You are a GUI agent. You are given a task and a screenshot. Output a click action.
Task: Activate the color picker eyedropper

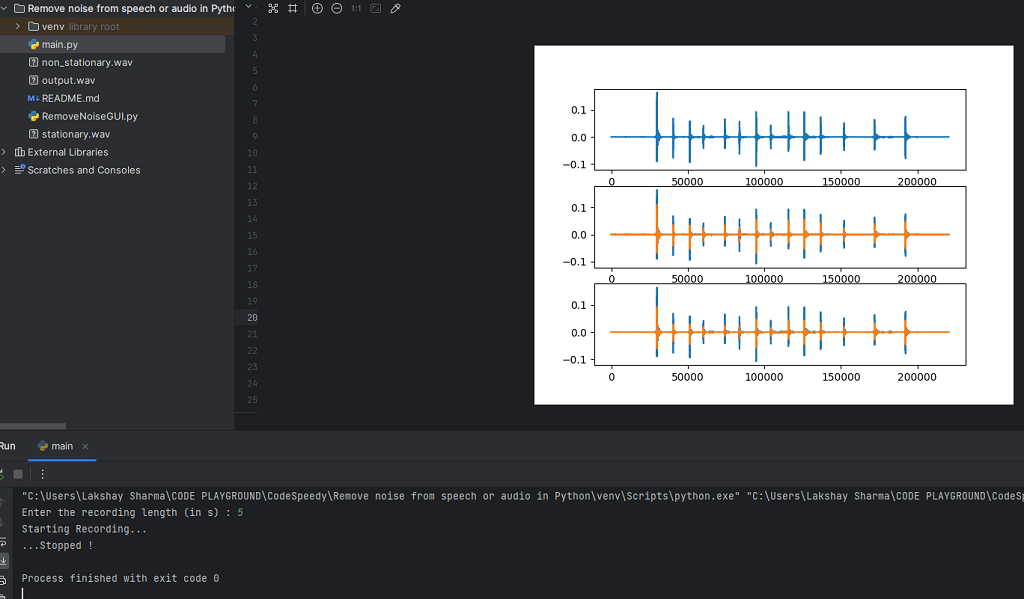[x=395, y=8]
